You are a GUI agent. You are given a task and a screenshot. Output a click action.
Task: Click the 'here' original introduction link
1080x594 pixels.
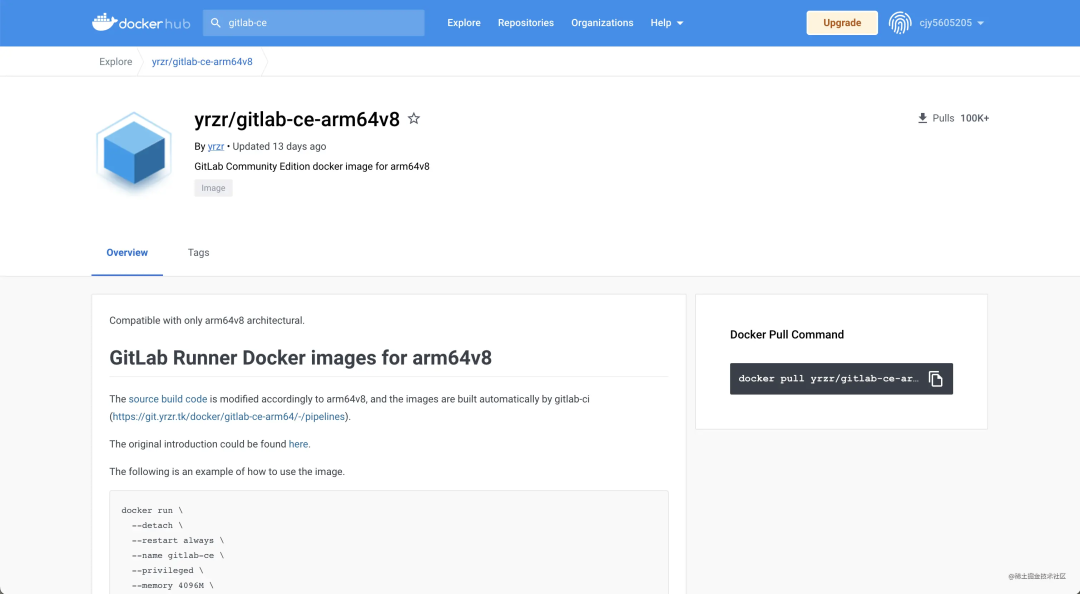(298, 444)
